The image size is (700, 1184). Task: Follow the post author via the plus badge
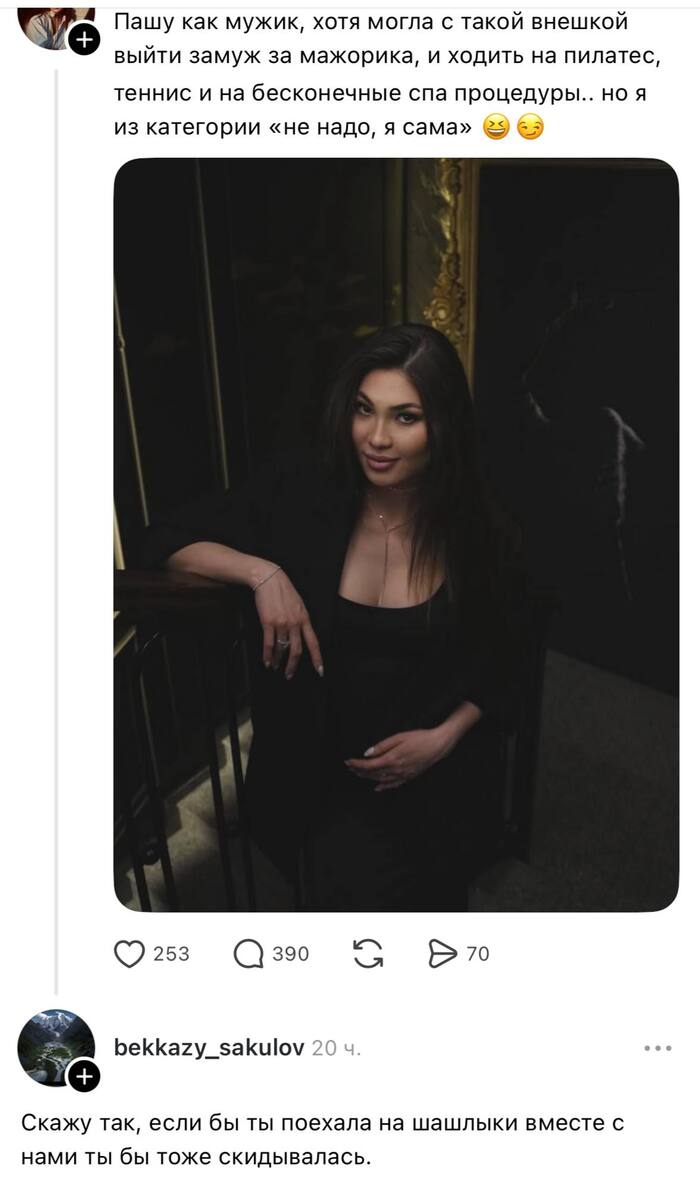[85, 40]
